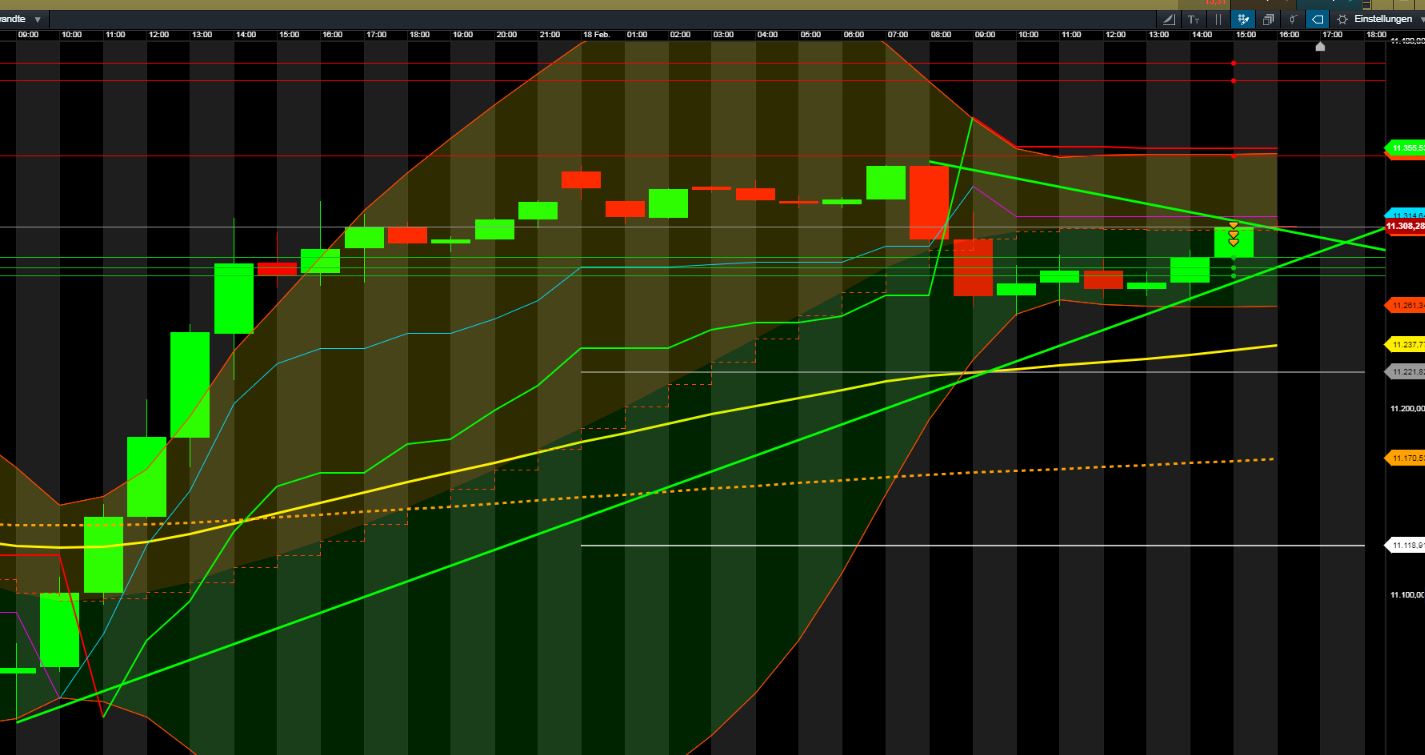Click the current price label 11.308,28
Screen dimensions: 1425x755
pos(1404,227)
